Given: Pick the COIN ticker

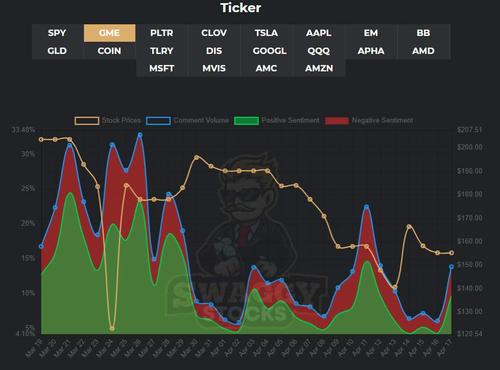Looking at the screenshot, I should pos(109,51).
